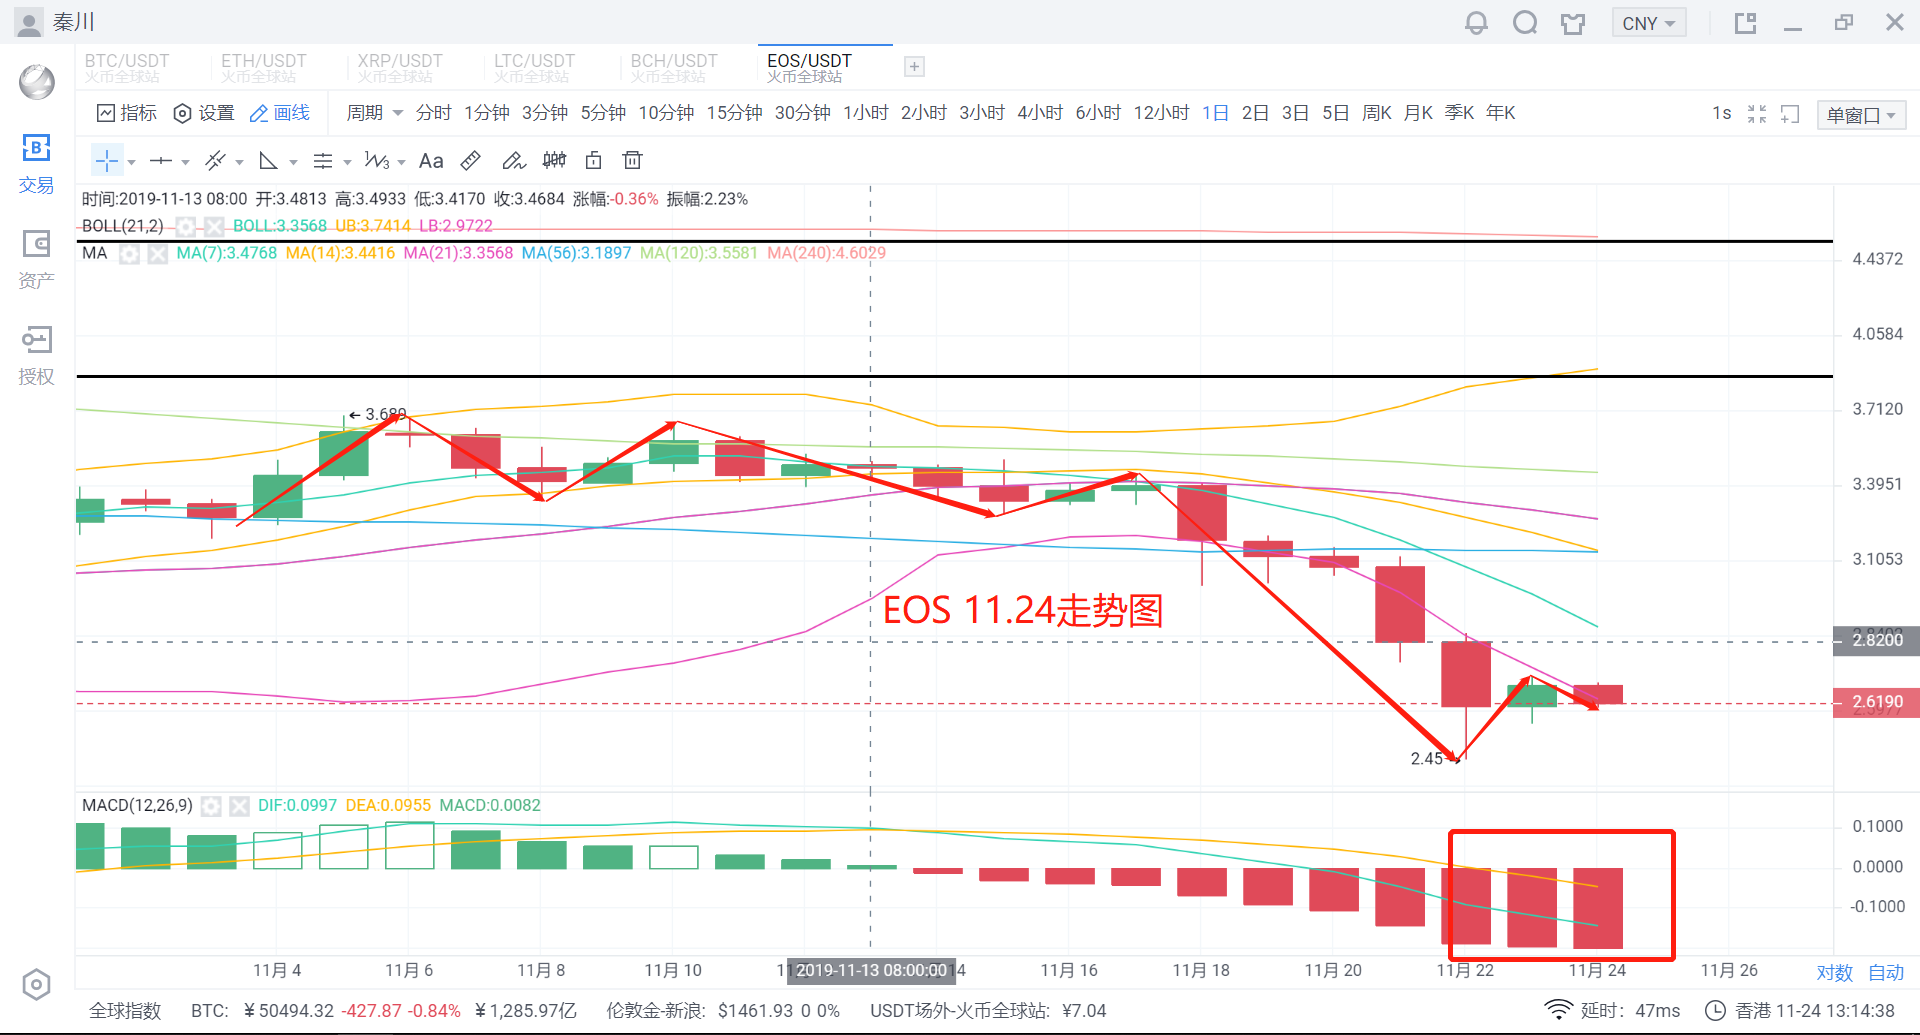This screenshot has width=1920, height=1035.
Task: Select the freehand pencil drawing tool
Action: tap(513, 161)
